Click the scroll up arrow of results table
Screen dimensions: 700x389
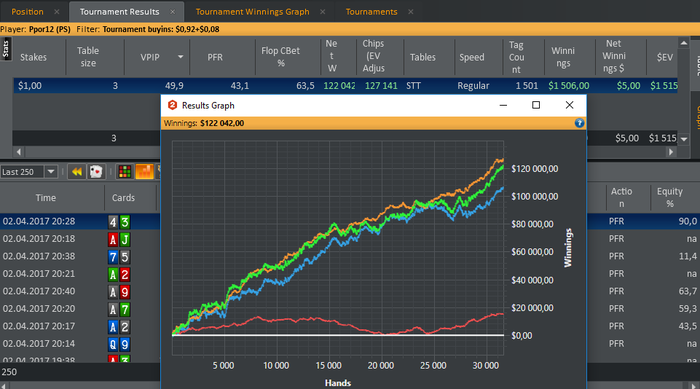(683, 43)
